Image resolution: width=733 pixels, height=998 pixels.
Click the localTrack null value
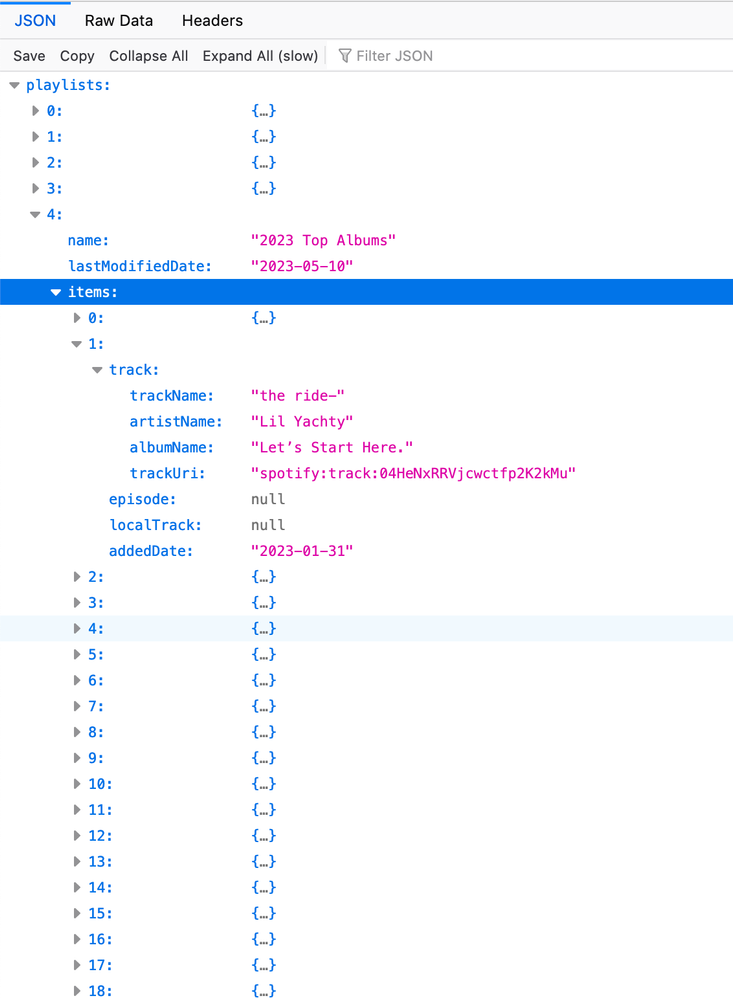point(268,525)
